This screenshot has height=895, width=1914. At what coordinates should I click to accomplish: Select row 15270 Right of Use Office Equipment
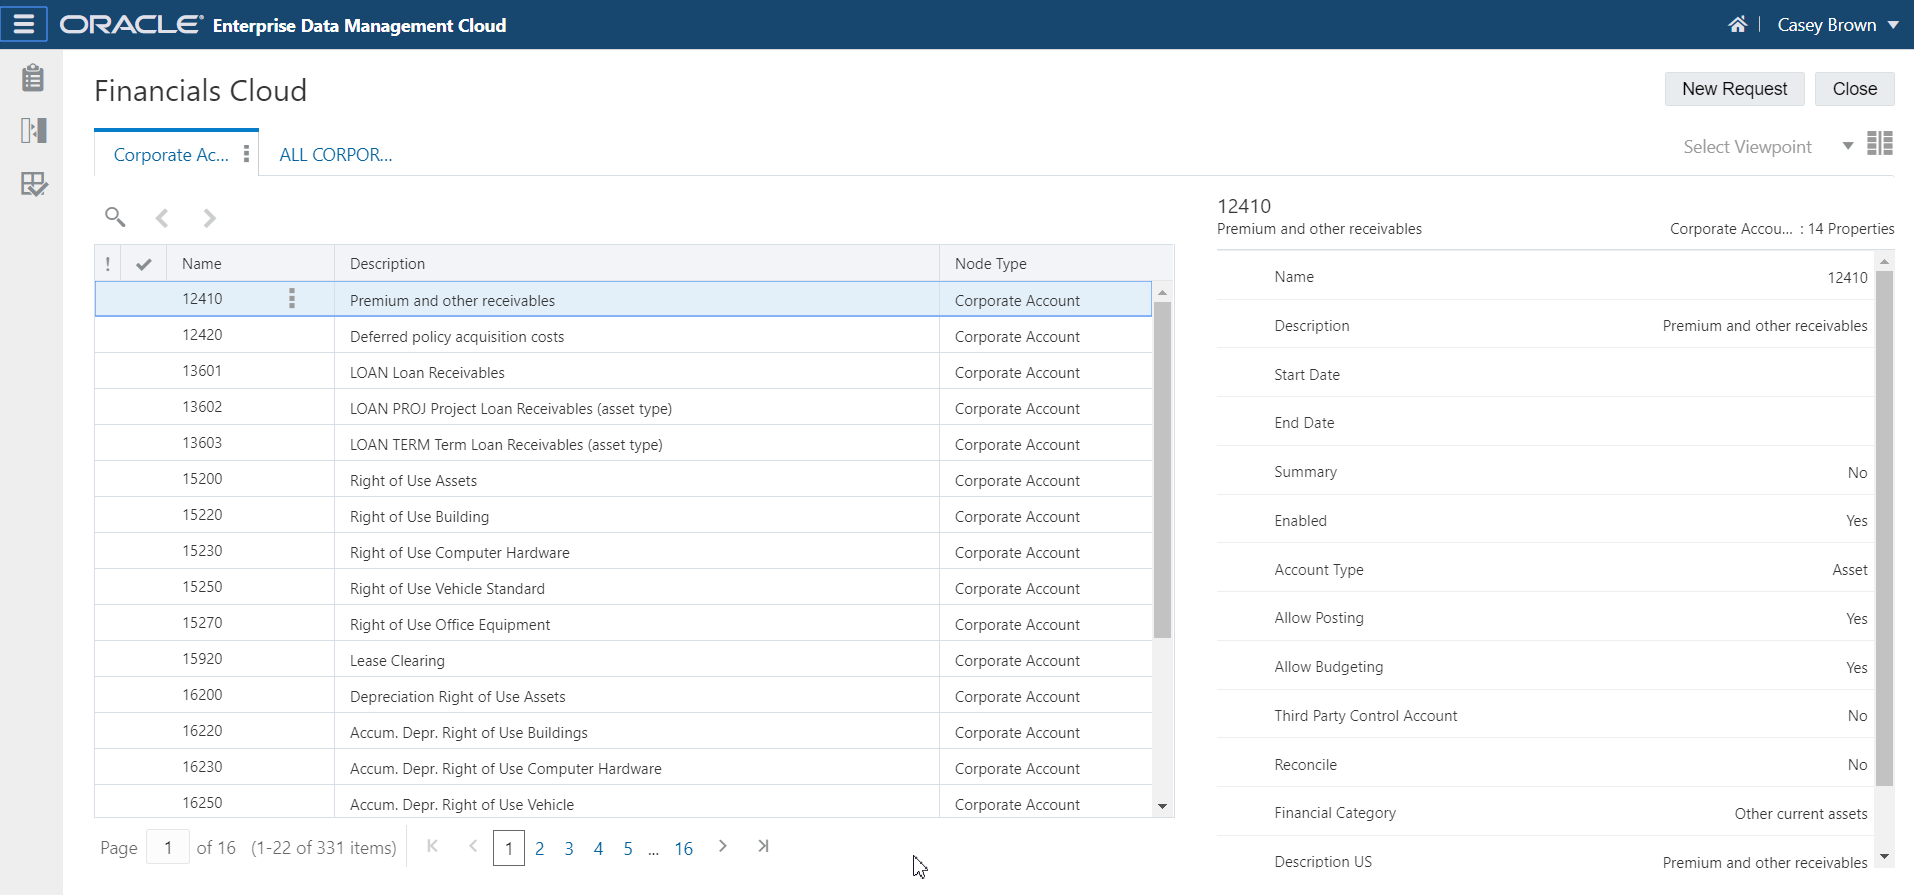623,624
